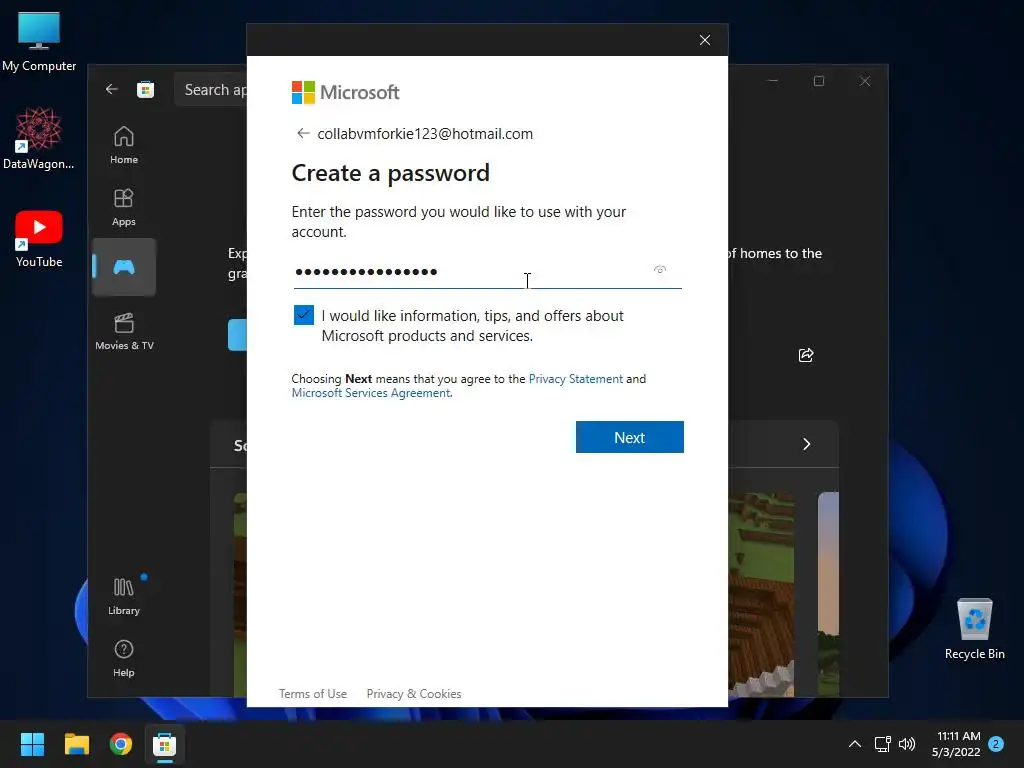Click the Microsoft logo in dialog

tap(345, 92)
